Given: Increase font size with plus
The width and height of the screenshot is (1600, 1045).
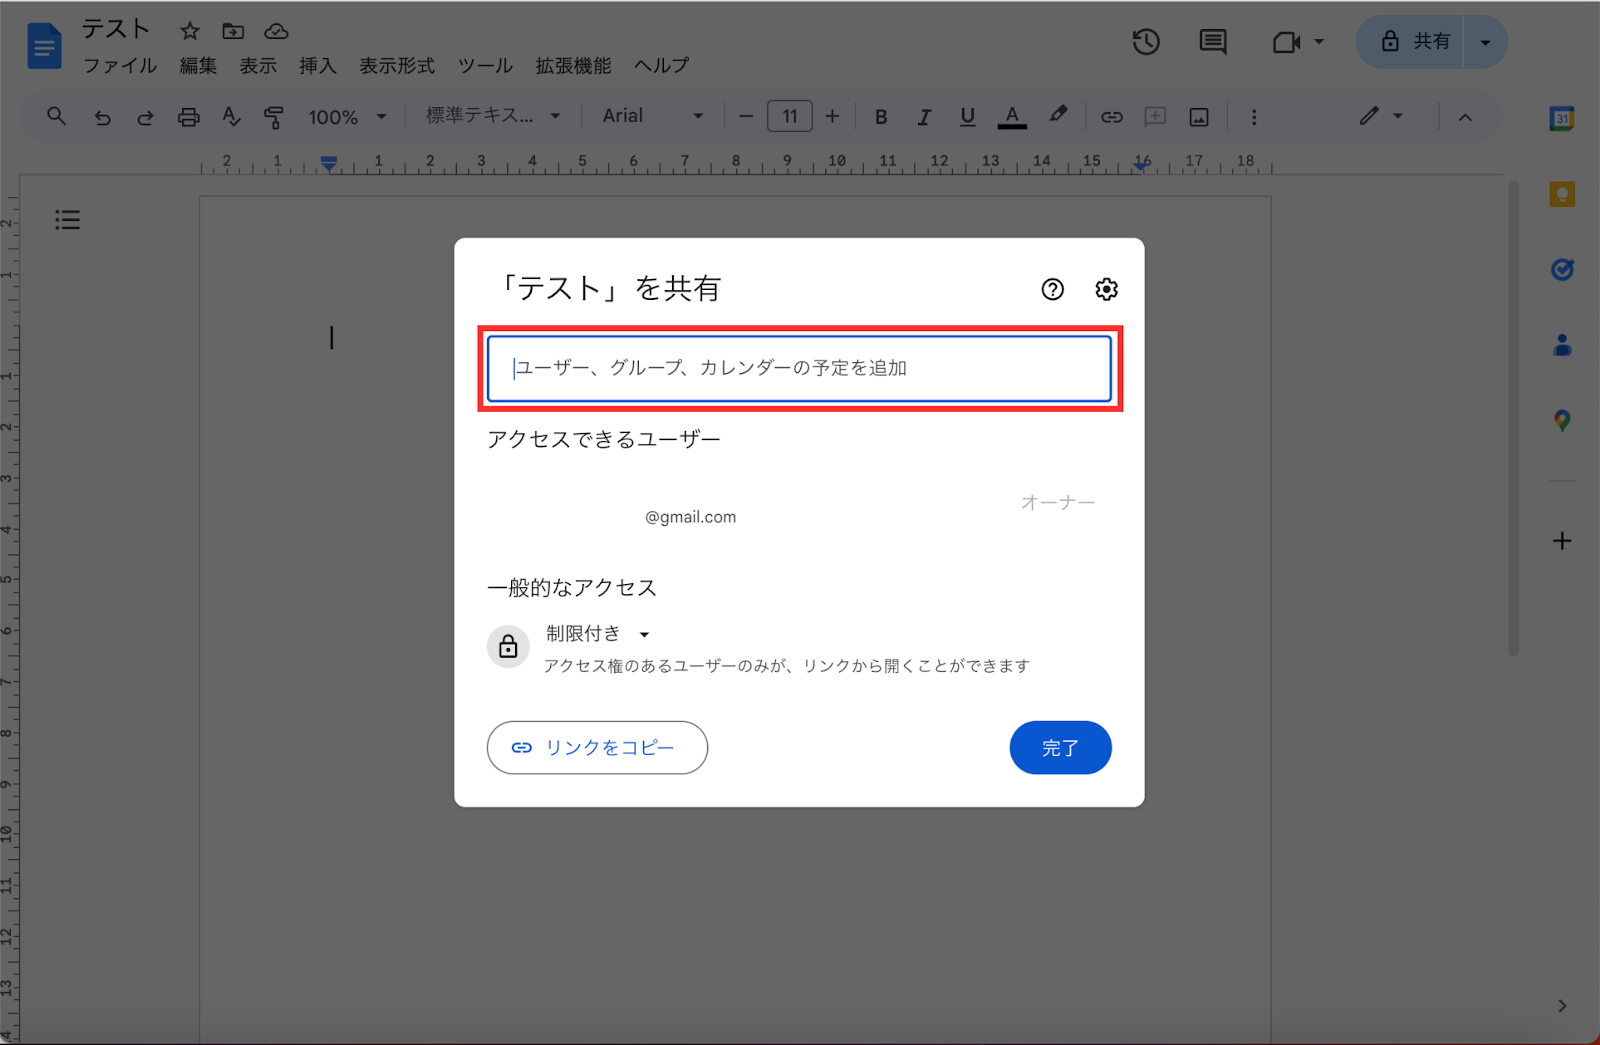Looking at the screenshot, I should 832,117.
